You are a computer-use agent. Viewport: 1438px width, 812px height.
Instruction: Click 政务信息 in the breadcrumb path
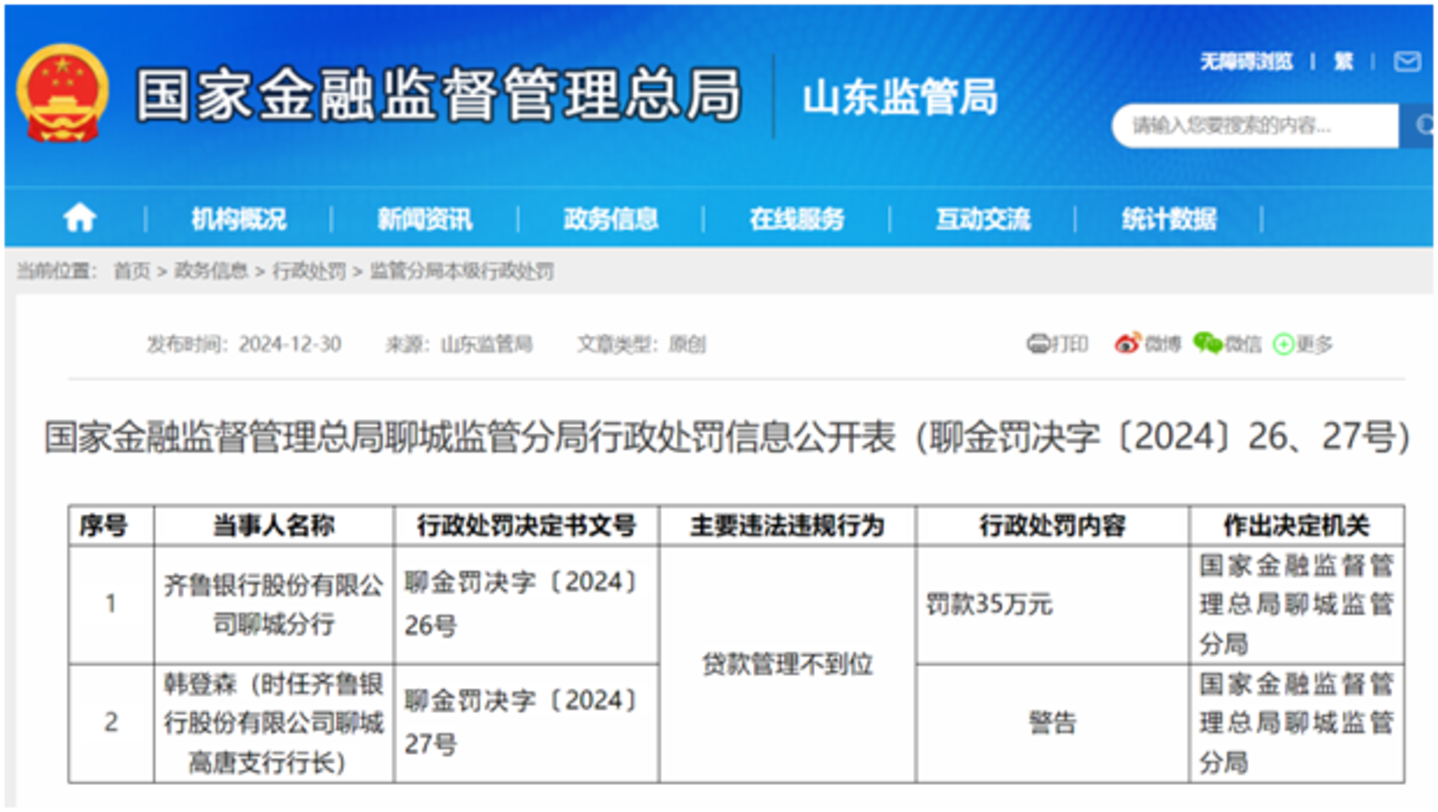[x=211, y=271]
